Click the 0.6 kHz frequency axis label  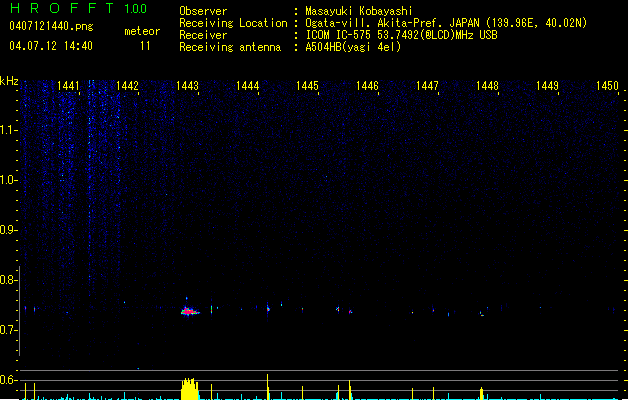(9, 380)
